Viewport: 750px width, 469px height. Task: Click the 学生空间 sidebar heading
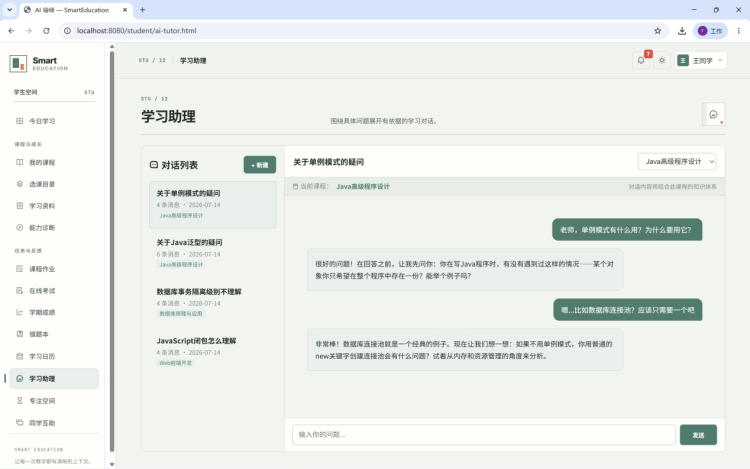point(25,92)
